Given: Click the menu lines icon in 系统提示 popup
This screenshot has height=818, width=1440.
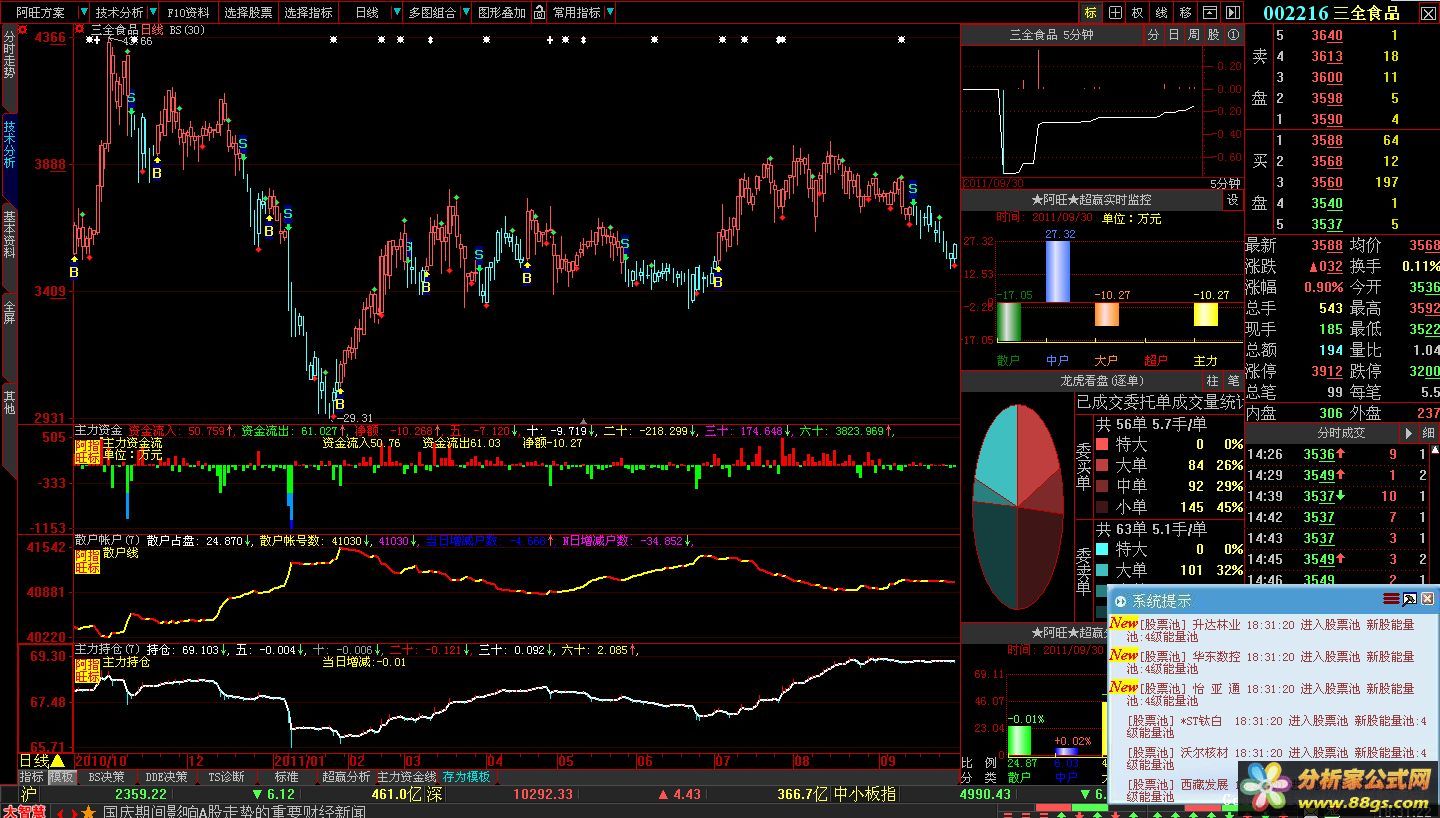Looking at the screenshot, I should coord(1391,599).
